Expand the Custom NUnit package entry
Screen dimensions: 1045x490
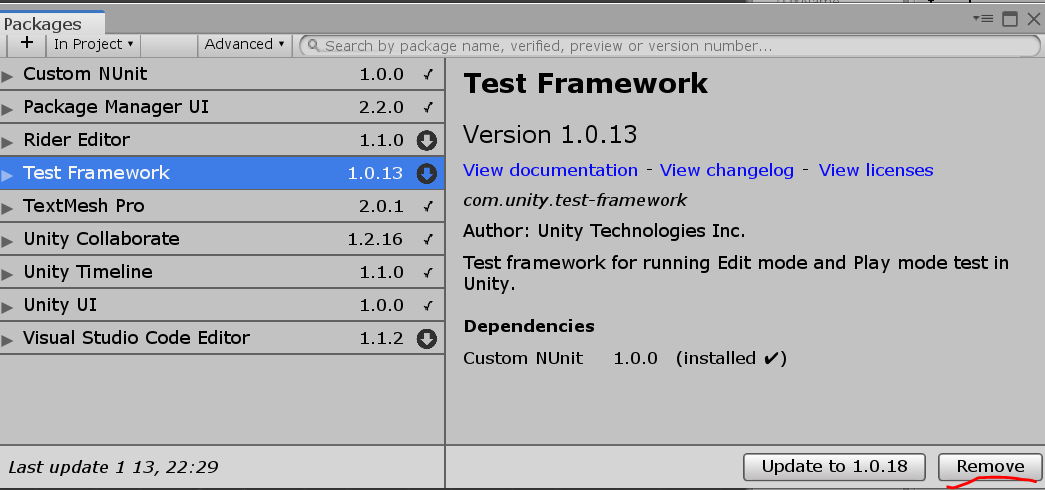tap(8, 75)
